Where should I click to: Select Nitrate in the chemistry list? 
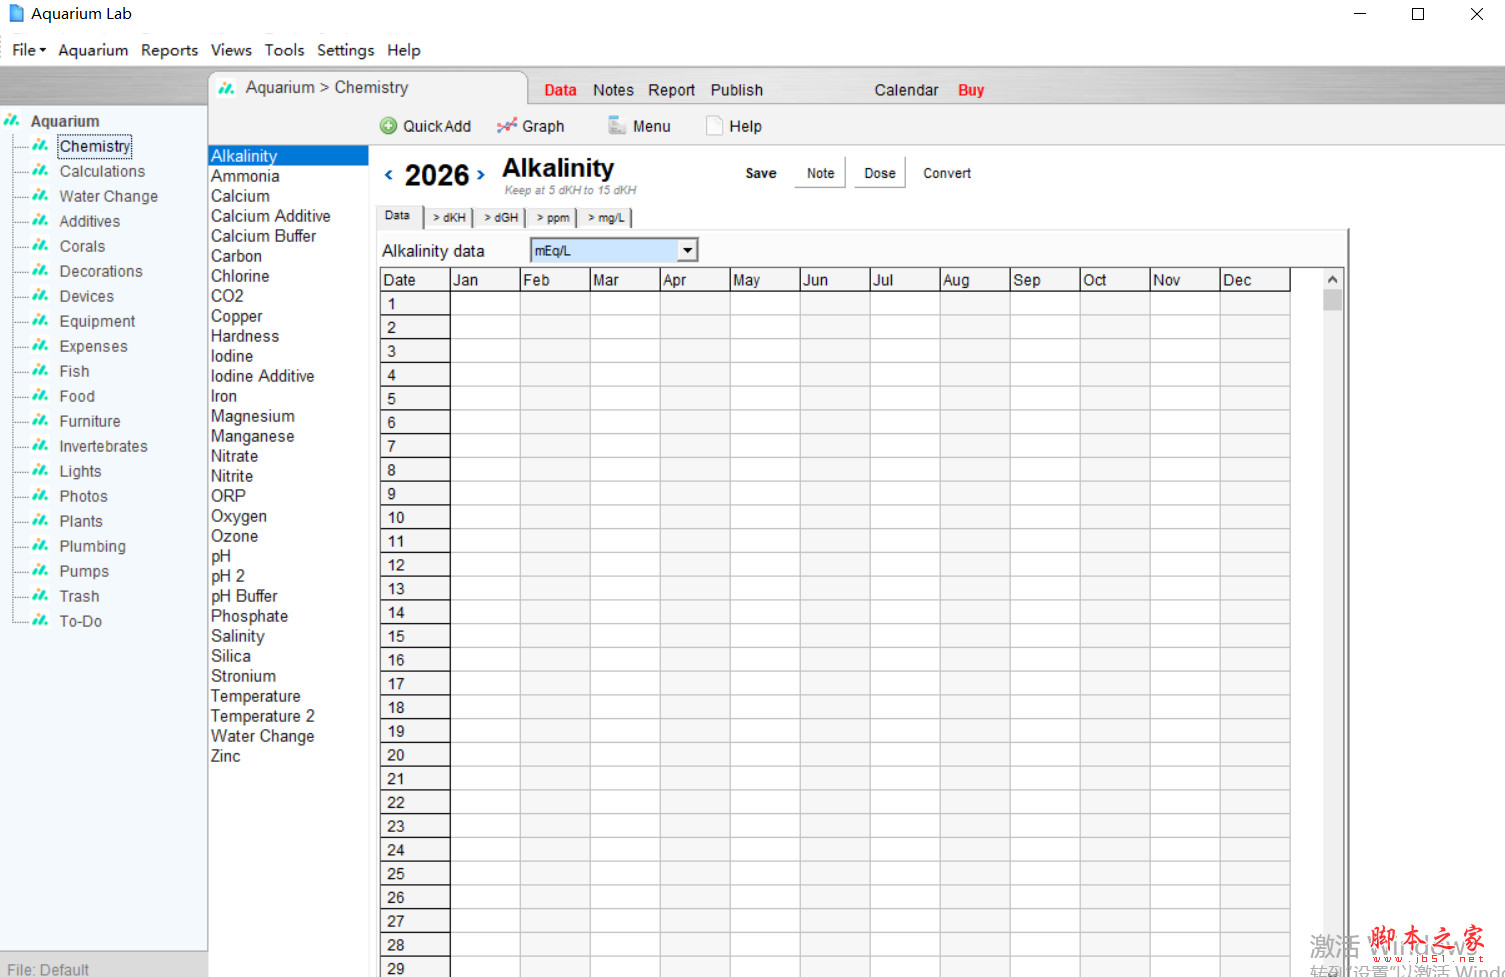pos(234,456)
